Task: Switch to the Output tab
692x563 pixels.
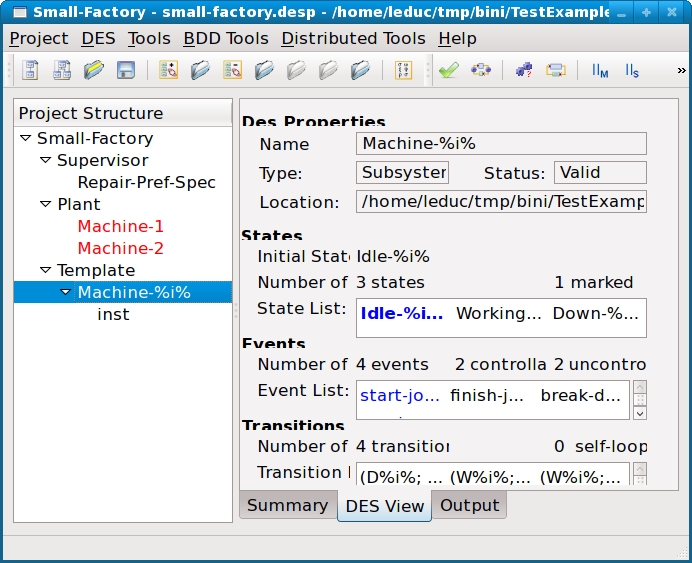Action: [469, 505]
